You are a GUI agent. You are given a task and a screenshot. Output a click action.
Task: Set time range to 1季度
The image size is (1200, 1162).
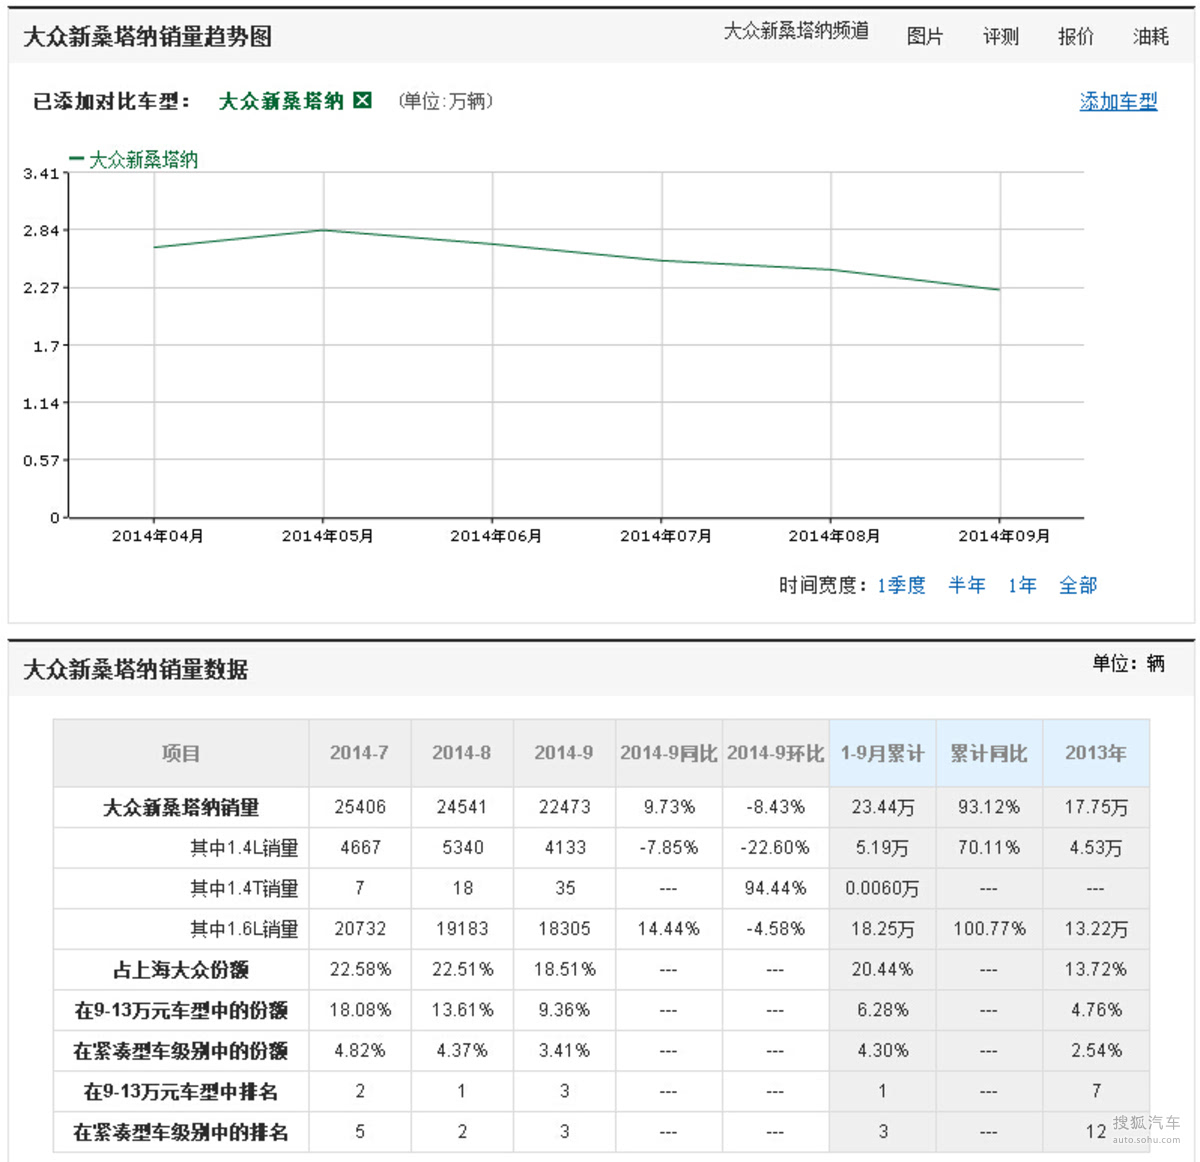[901, 585]
